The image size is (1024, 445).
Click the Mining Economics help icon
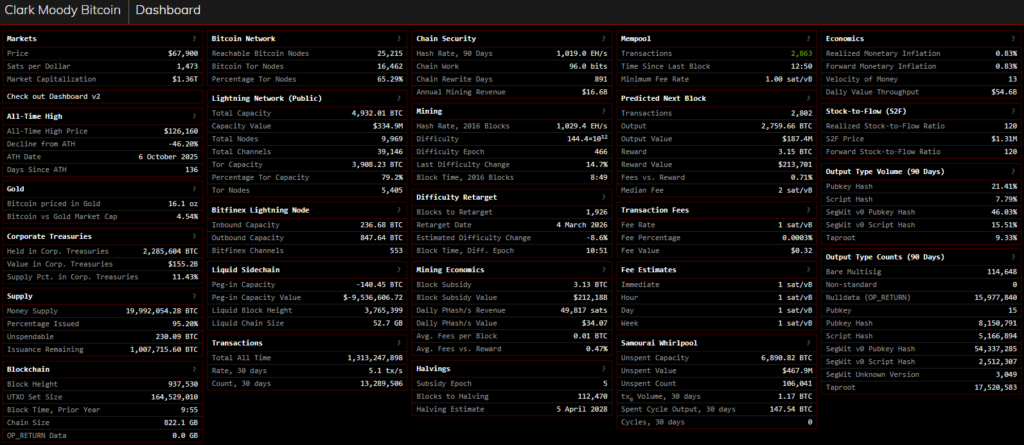(x=604, y=269)
